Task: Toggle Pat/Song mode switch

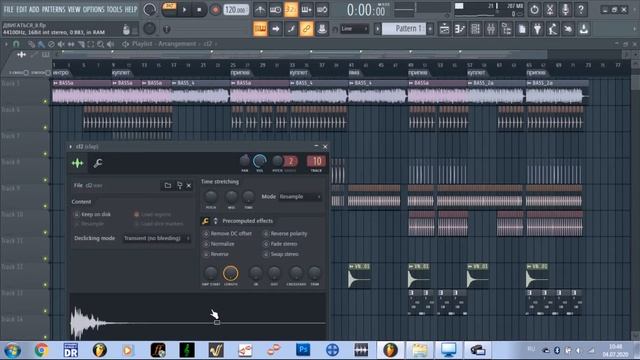Action: (169, 9)
